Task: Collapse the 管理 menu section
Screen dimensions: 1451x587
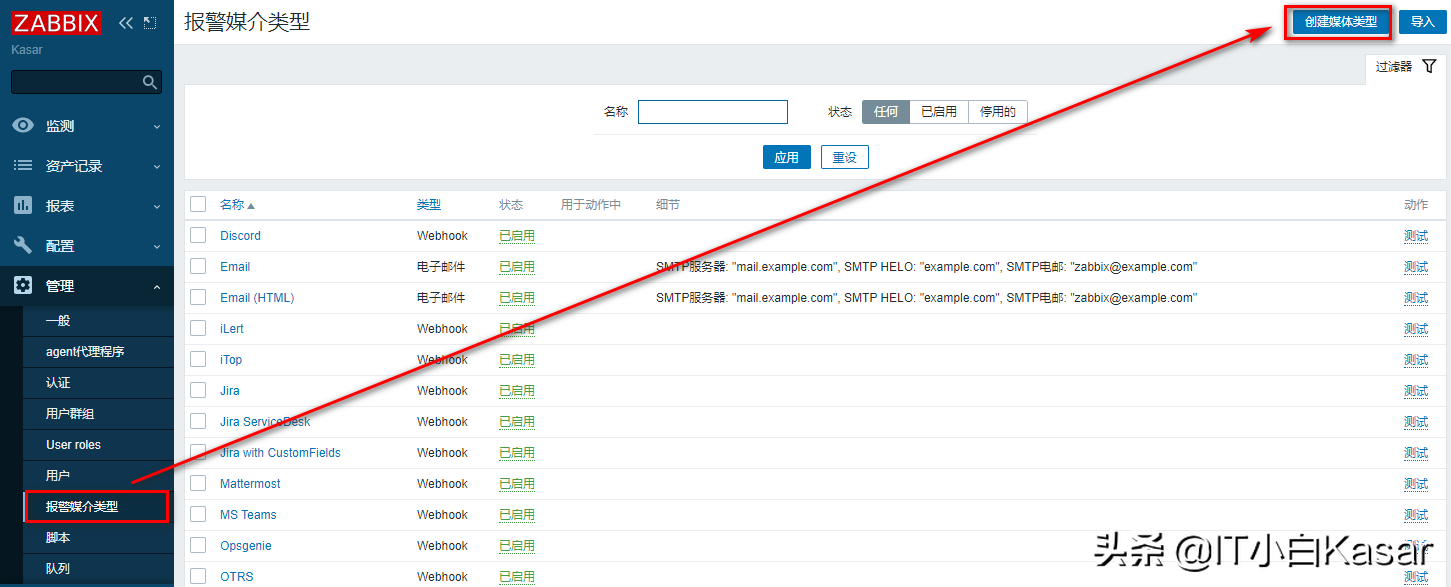Action: tap(156, 287)
